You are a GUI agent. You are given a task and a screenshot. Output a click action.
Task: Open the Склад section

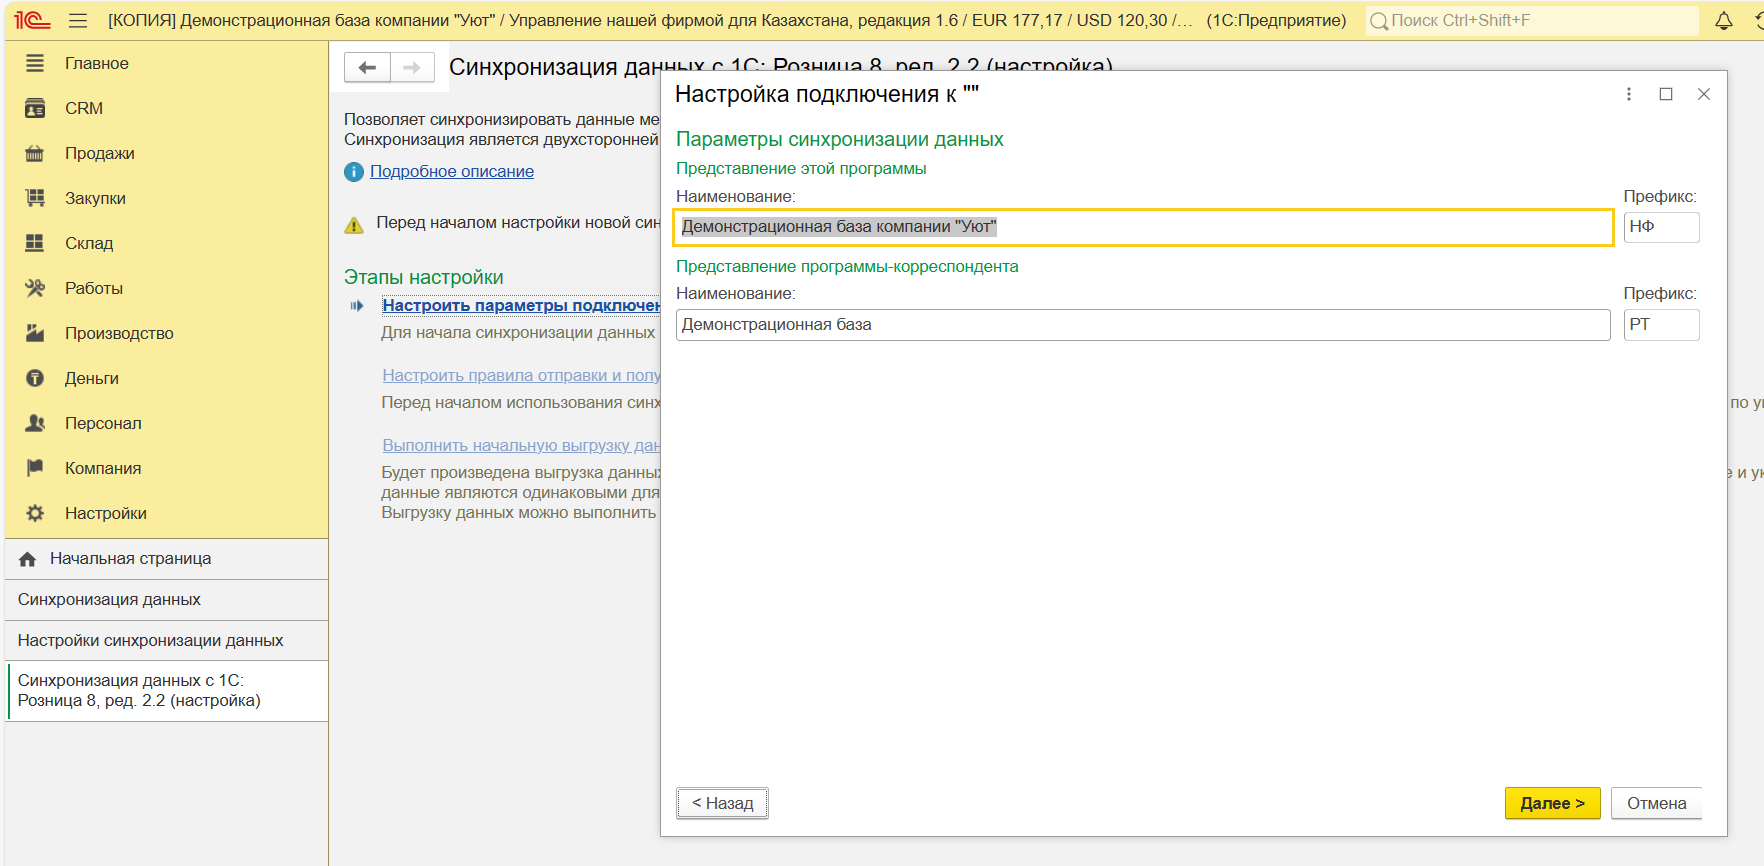coord(89,243)
